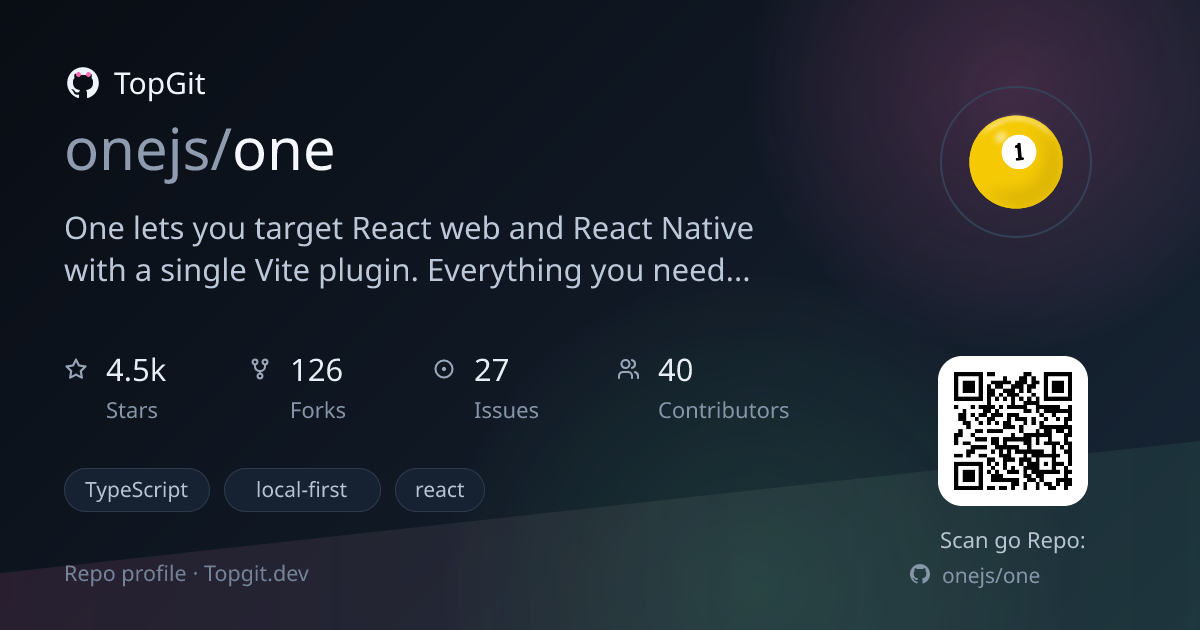Click the star icon beside 4.5k

[76, 370]
